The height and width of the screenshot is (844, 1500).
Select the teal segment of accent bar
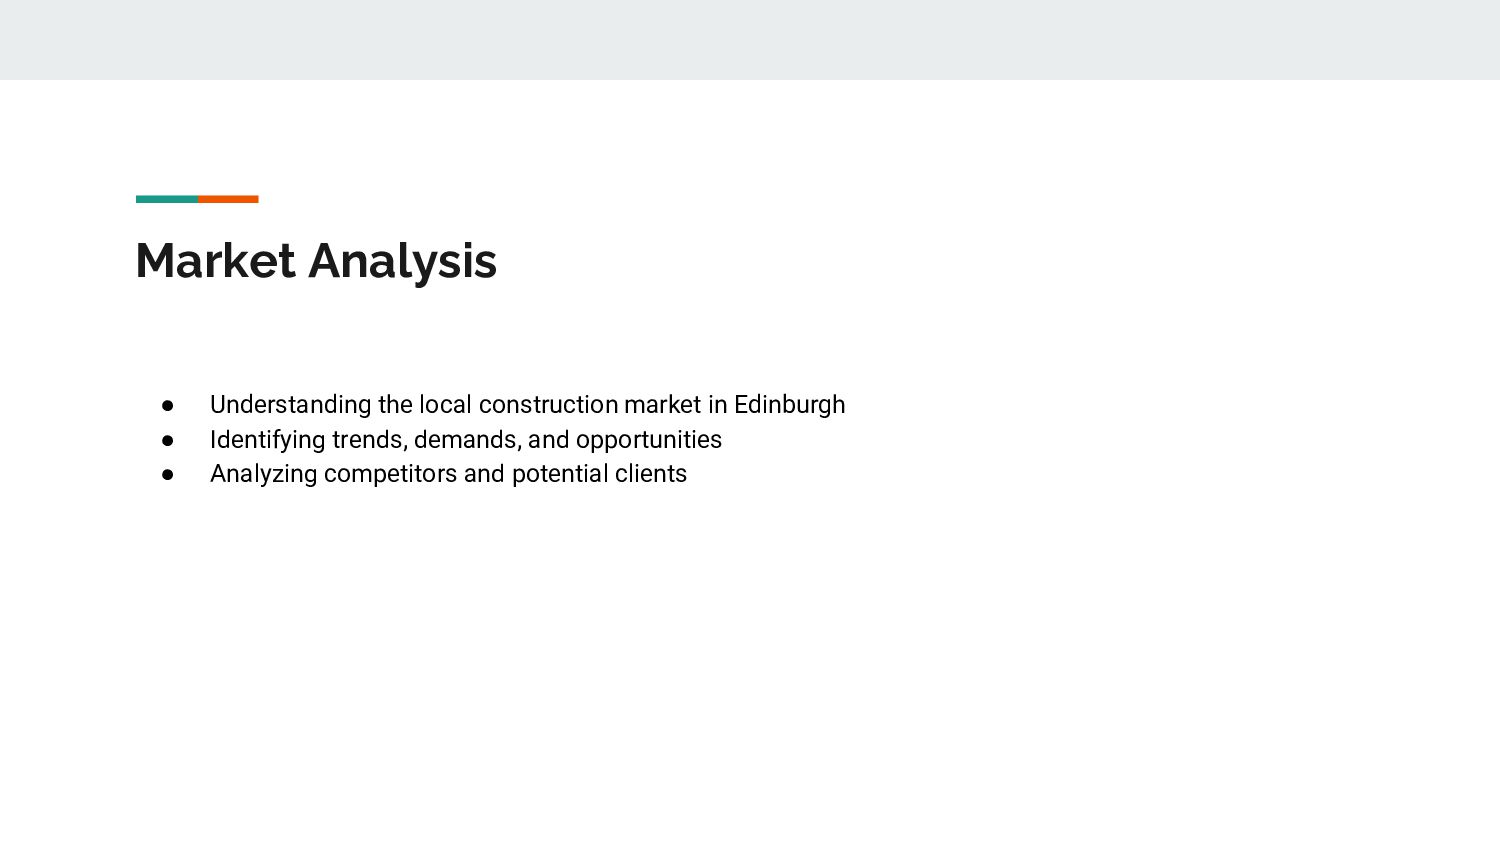(167, 199)
